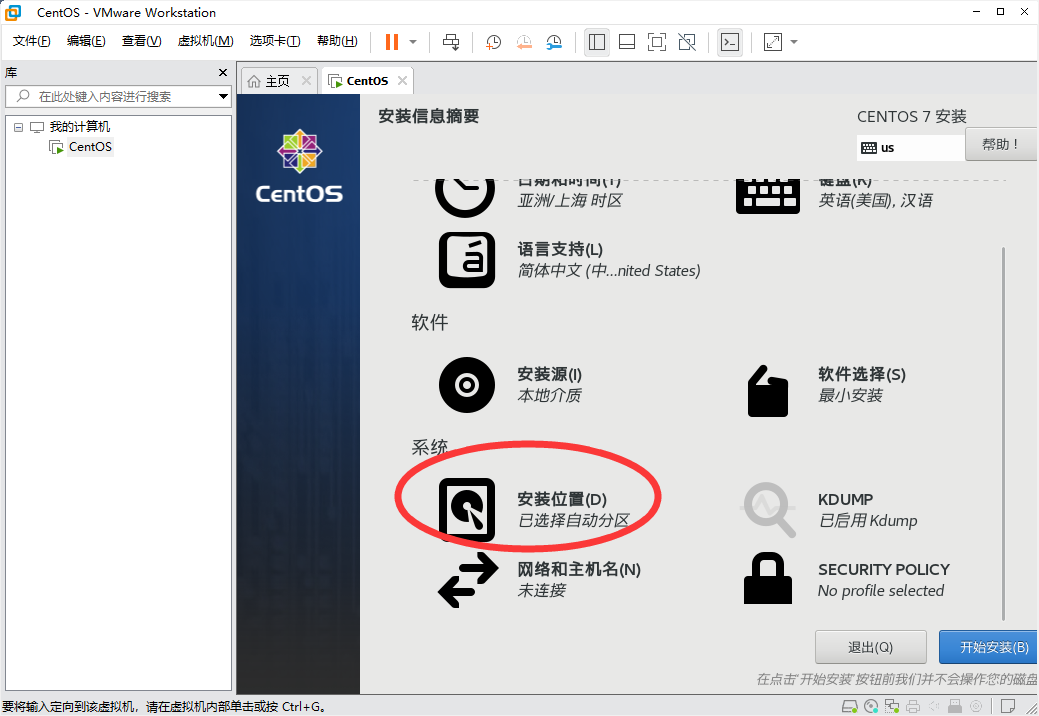
Task: Open the KDUMP settings label
Action: click(x=845, y=499)
